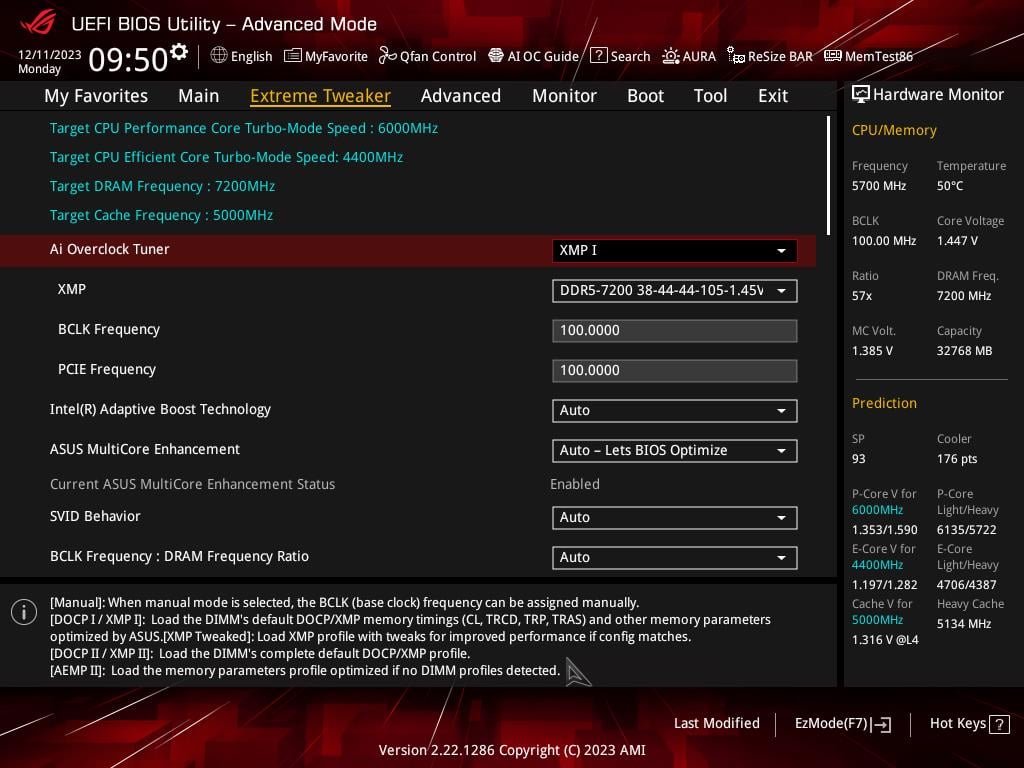The width and height of the screenshot is (1024, 768).
Task: Launch the AI OC Guide
Action: (x=533, y=56)
